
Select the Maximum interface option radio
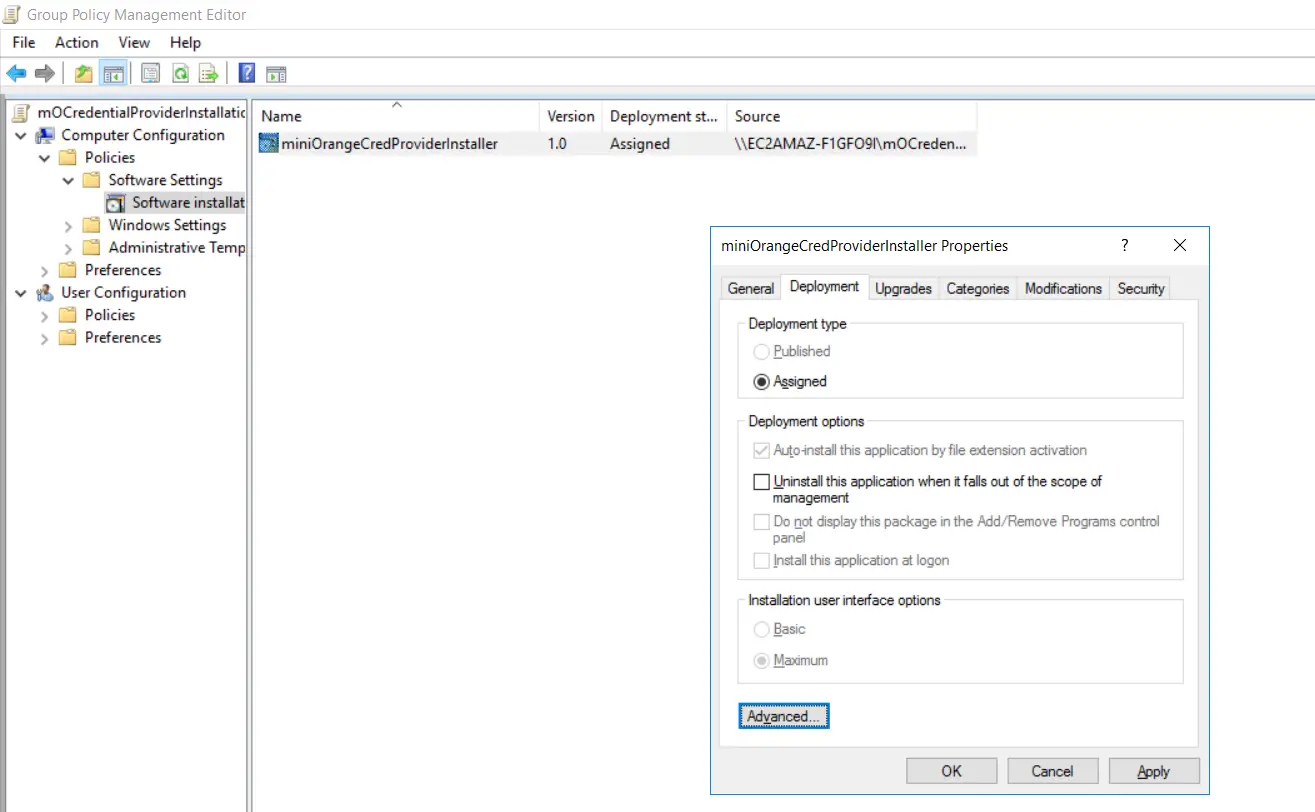762,661
